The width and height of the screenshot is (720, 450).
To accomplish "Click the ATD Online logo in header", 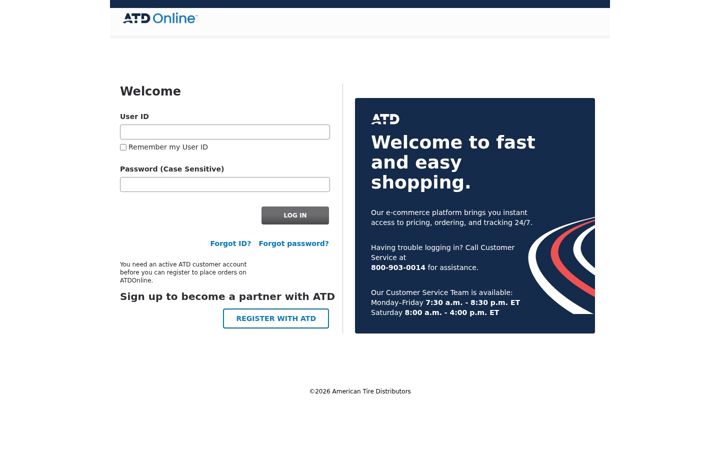I will [160, 18].
